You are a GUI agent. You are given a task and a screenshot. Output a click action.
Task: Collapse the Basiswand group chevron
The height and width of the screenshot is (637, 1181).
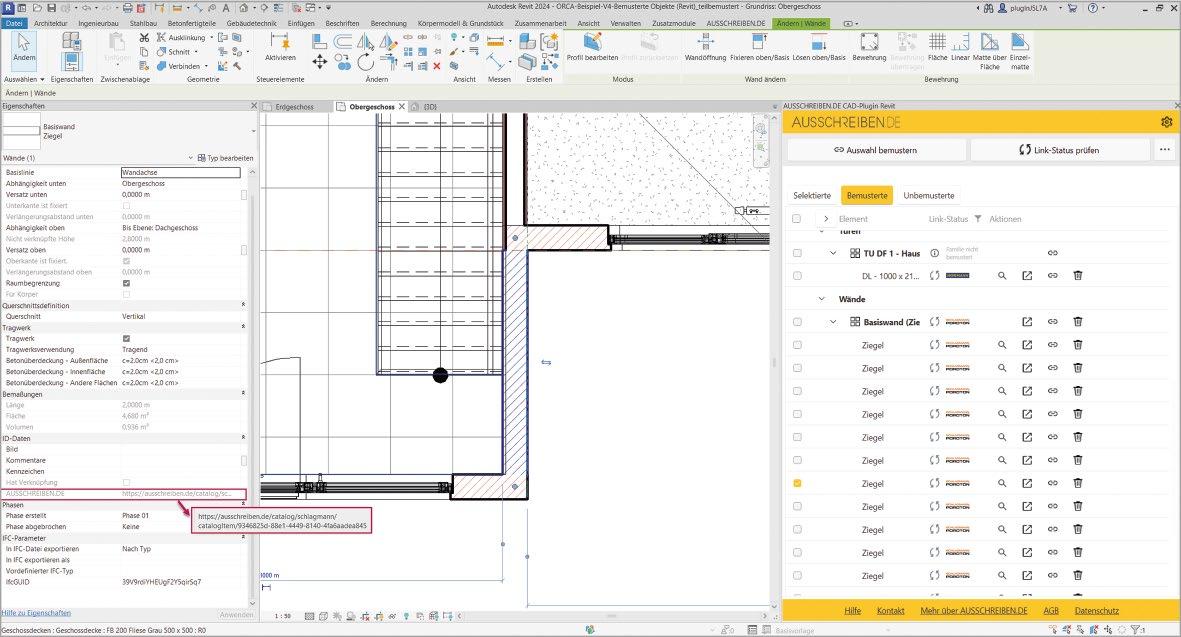[833, 322]
